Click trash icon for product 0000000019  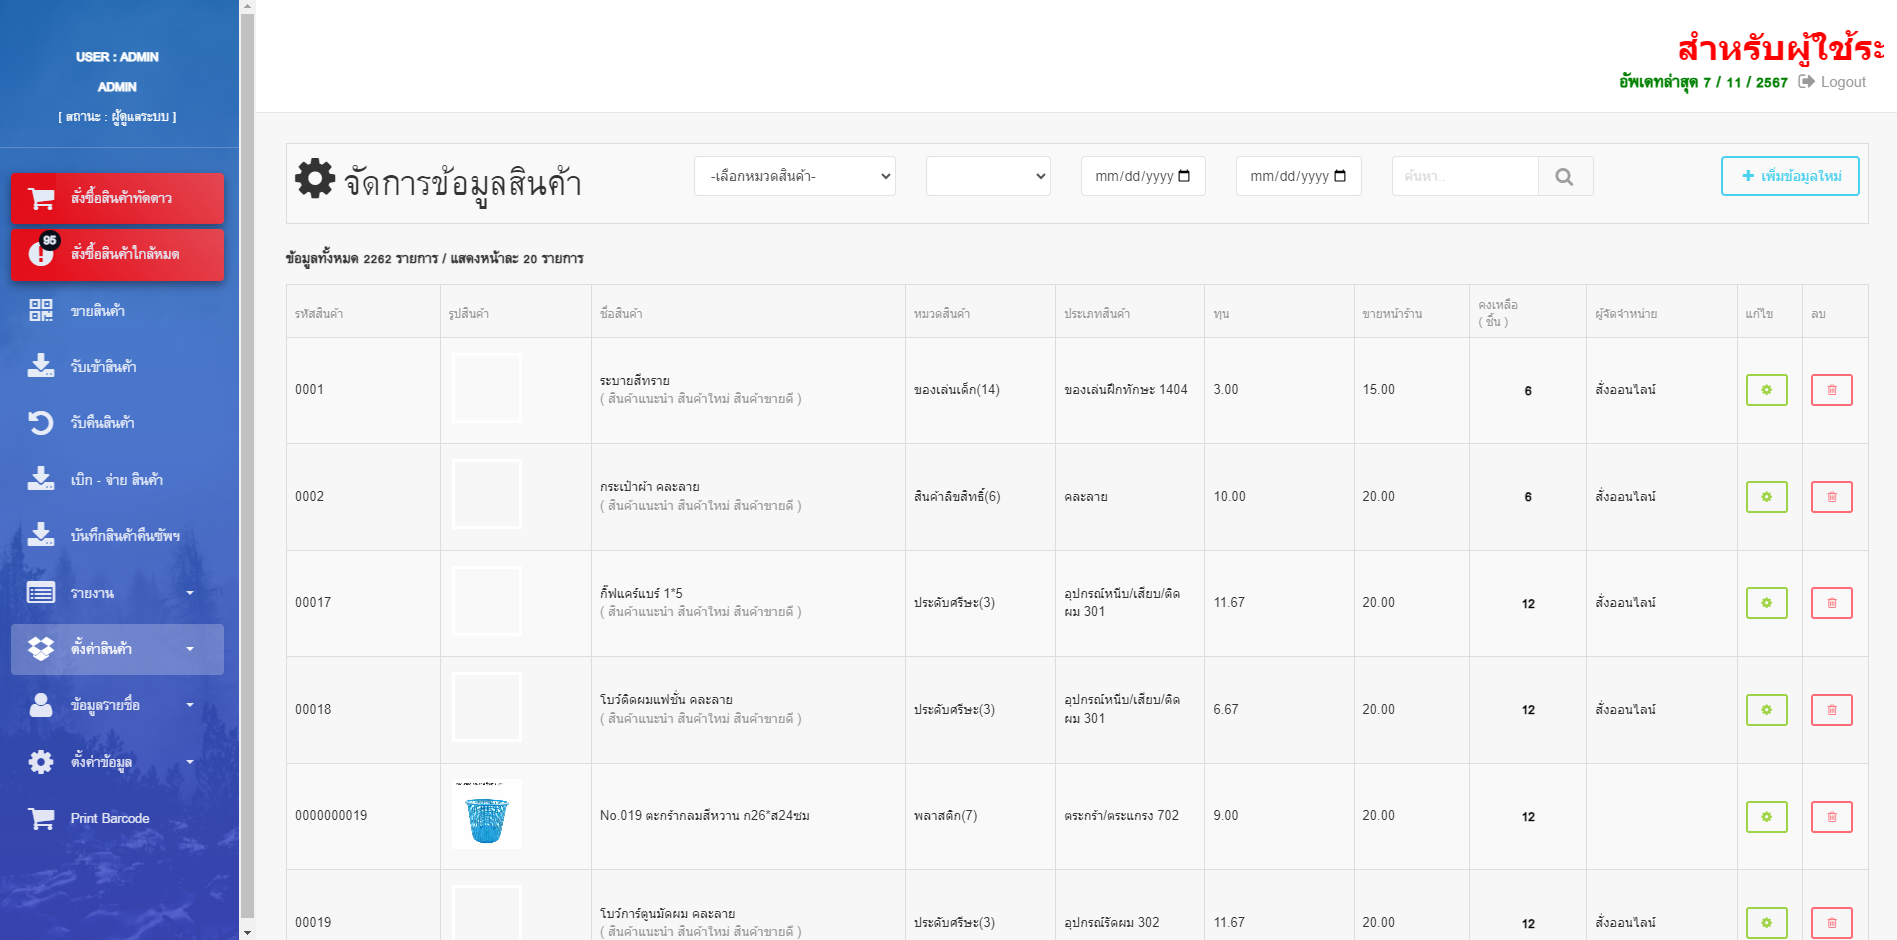1831,817
